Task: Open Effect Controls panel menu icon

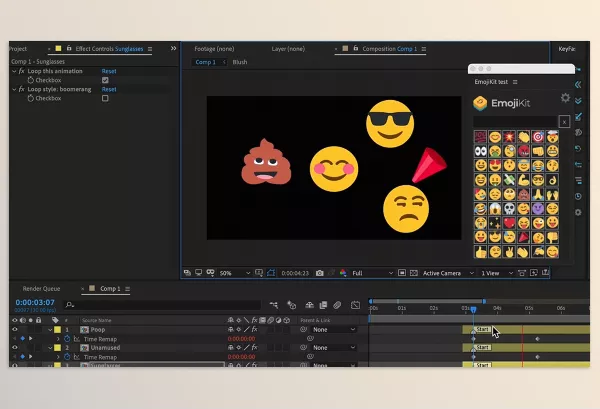Action: (150, 49)
